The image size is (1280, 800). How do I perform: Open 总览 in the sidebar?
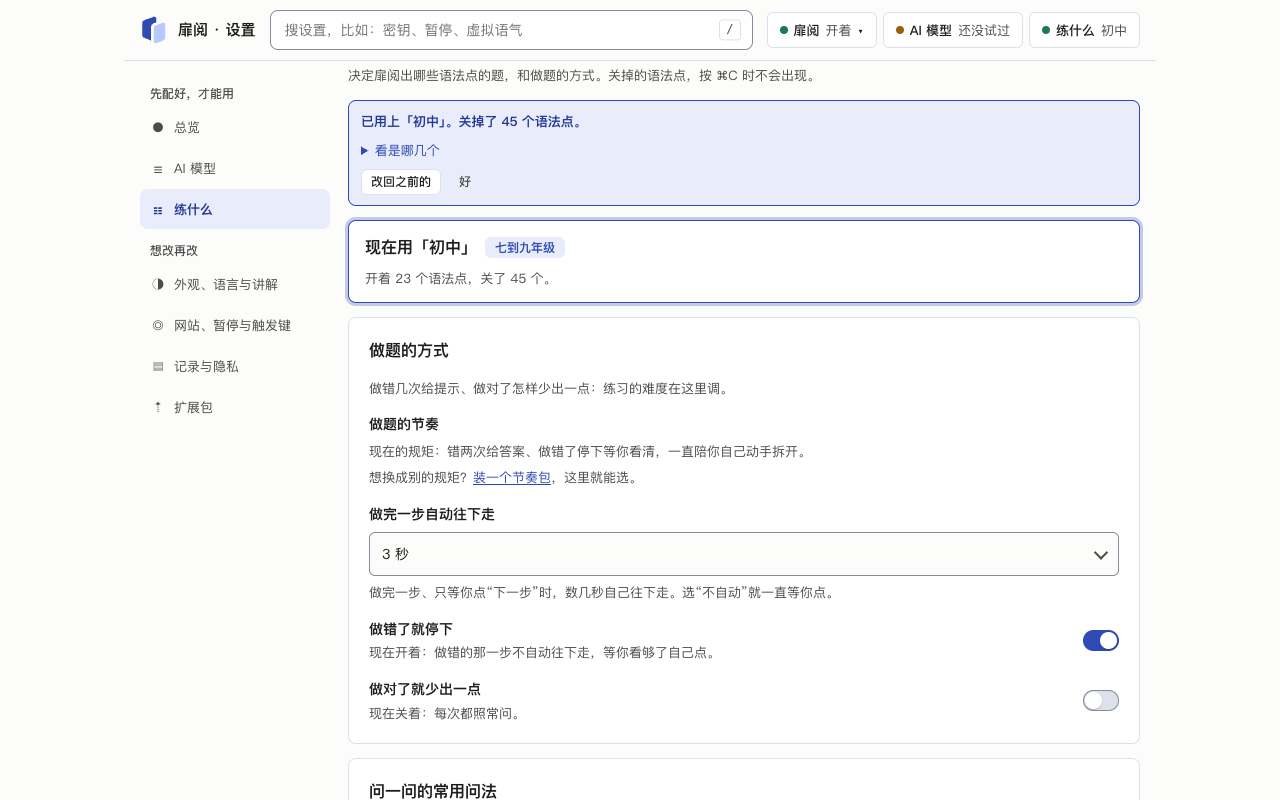[x=235, y=127]
